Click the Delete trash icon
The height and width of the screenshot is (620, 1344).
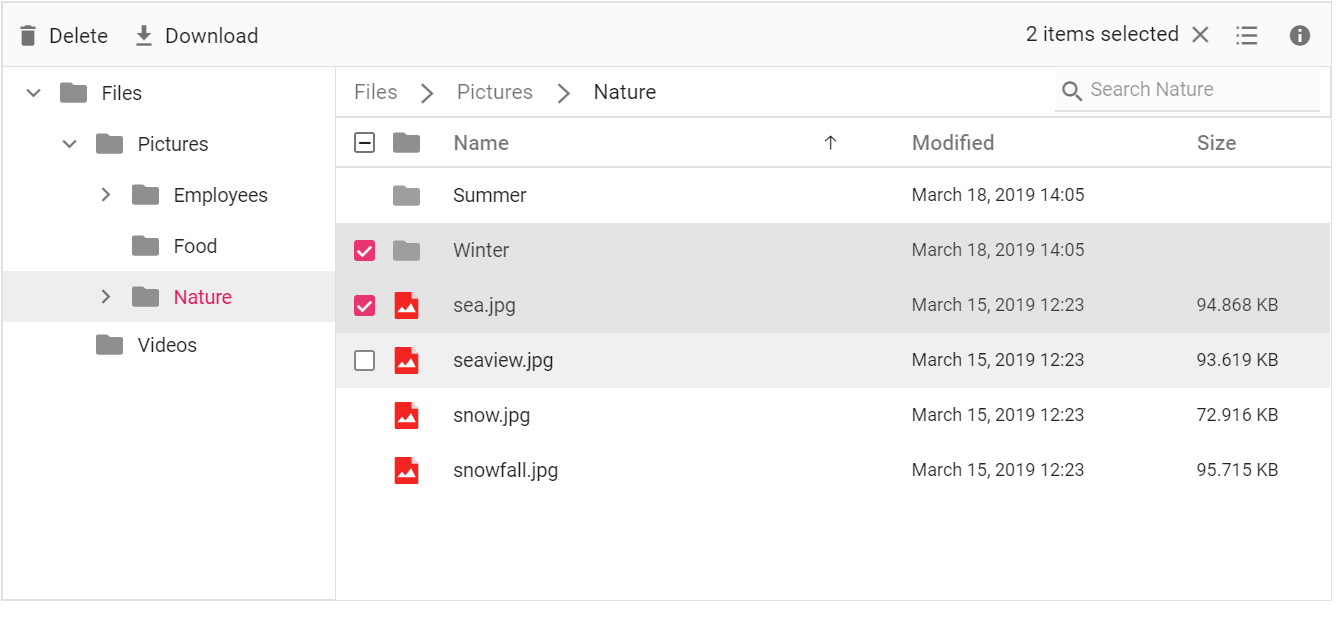pyautogui.click(x=29, y=36)
